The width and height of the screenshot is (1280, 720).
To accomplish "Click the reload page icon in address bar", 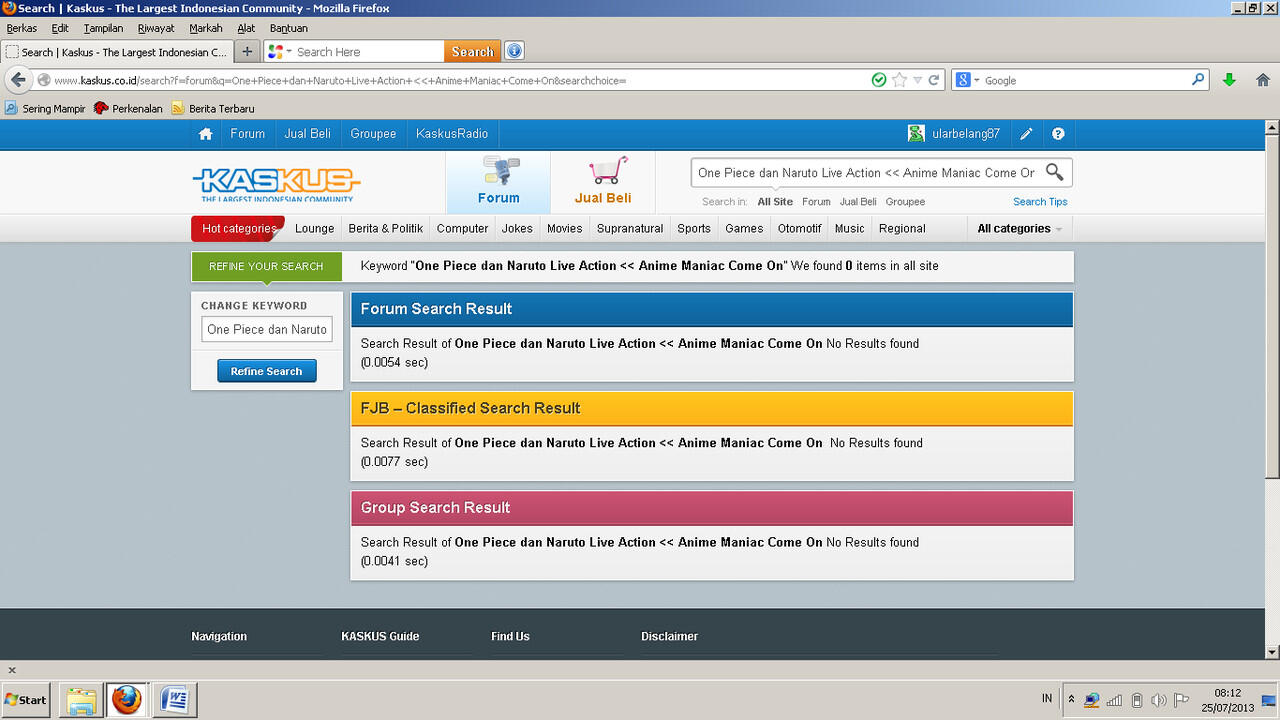I will 934,80.
